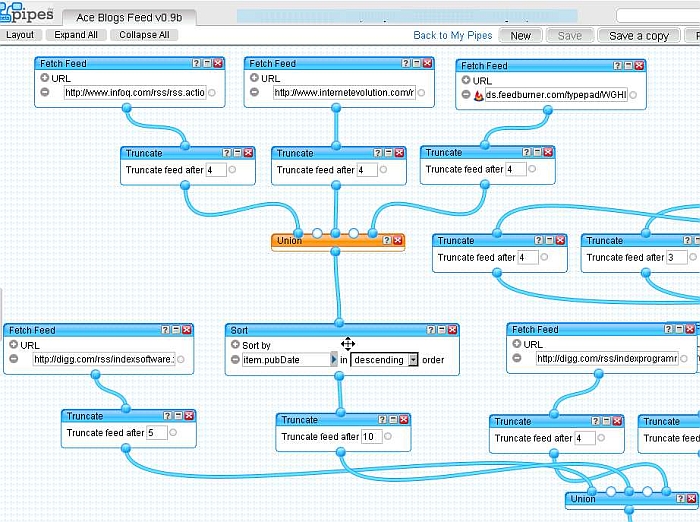
Task: Open help for the infoq Fetch Feed module
Action: 196,63
